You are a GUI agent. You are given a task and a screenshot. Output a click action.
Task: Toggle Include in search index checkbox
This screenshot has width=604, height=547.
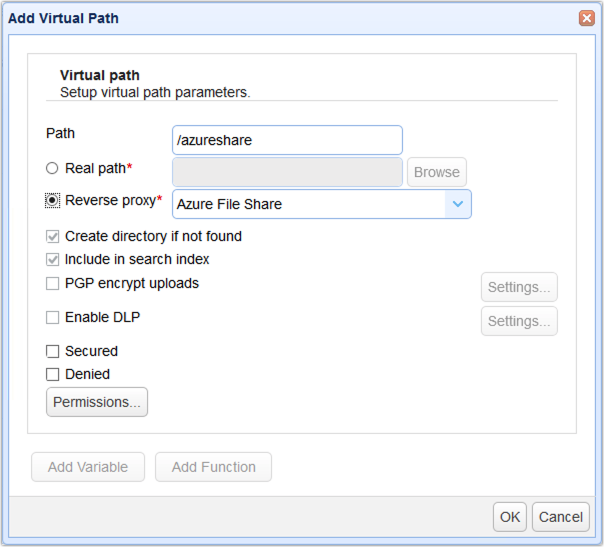[x=53, y=260]
